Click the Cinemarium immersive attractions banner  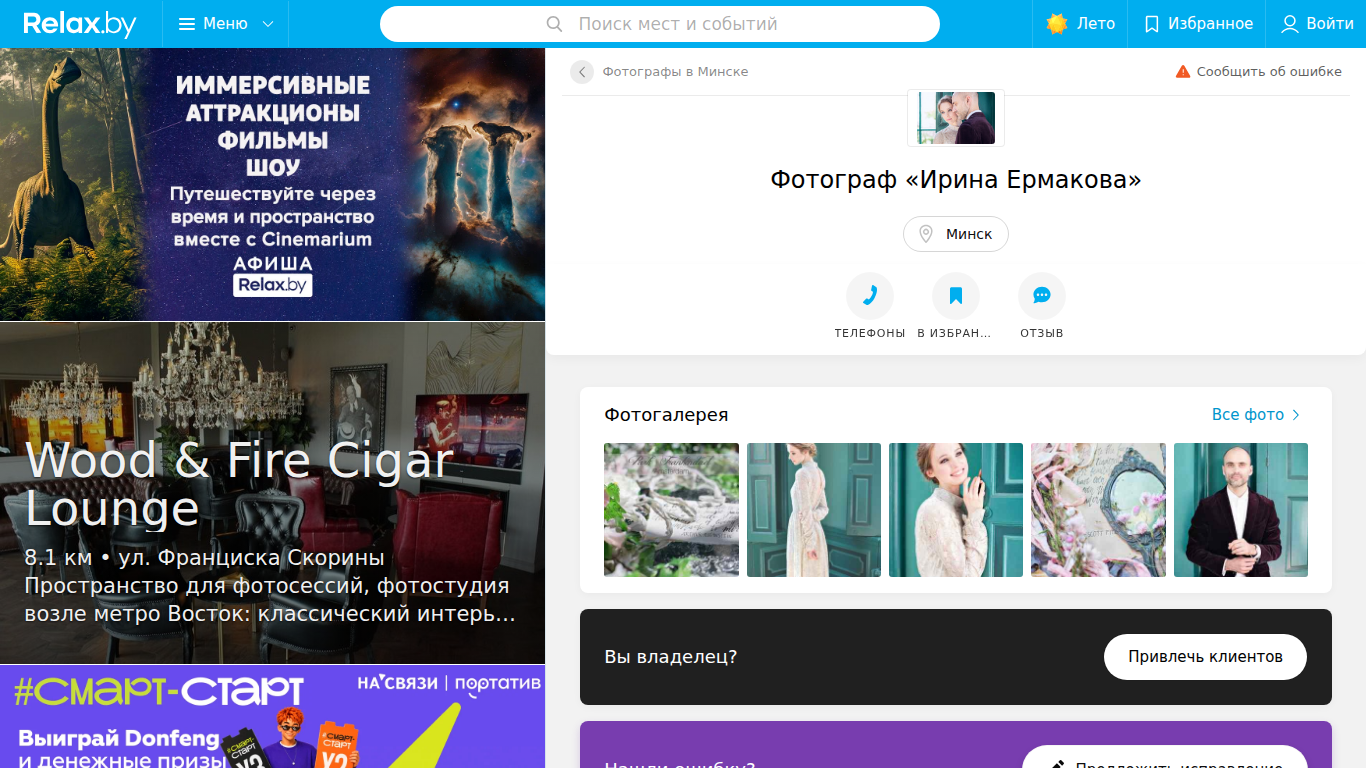click(x=272, y=184)
